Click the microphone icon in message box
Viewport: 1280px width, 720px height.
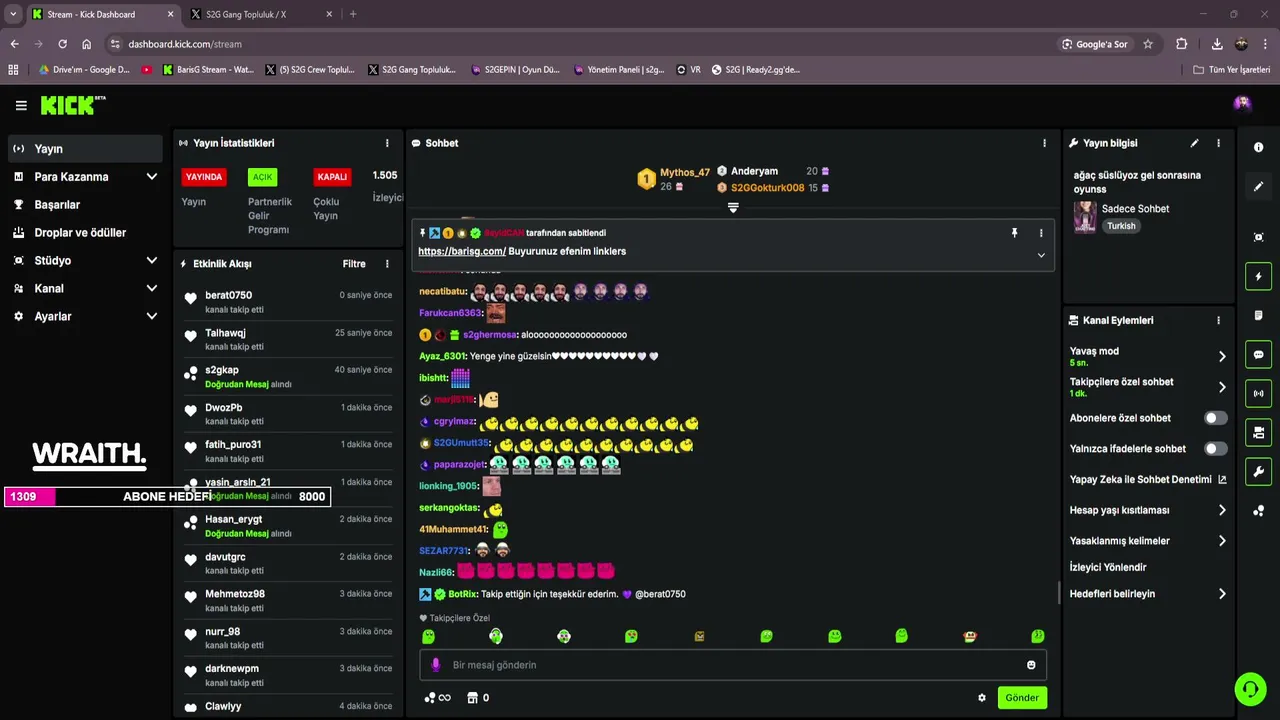pyautogui.click(x=435, y=665)
